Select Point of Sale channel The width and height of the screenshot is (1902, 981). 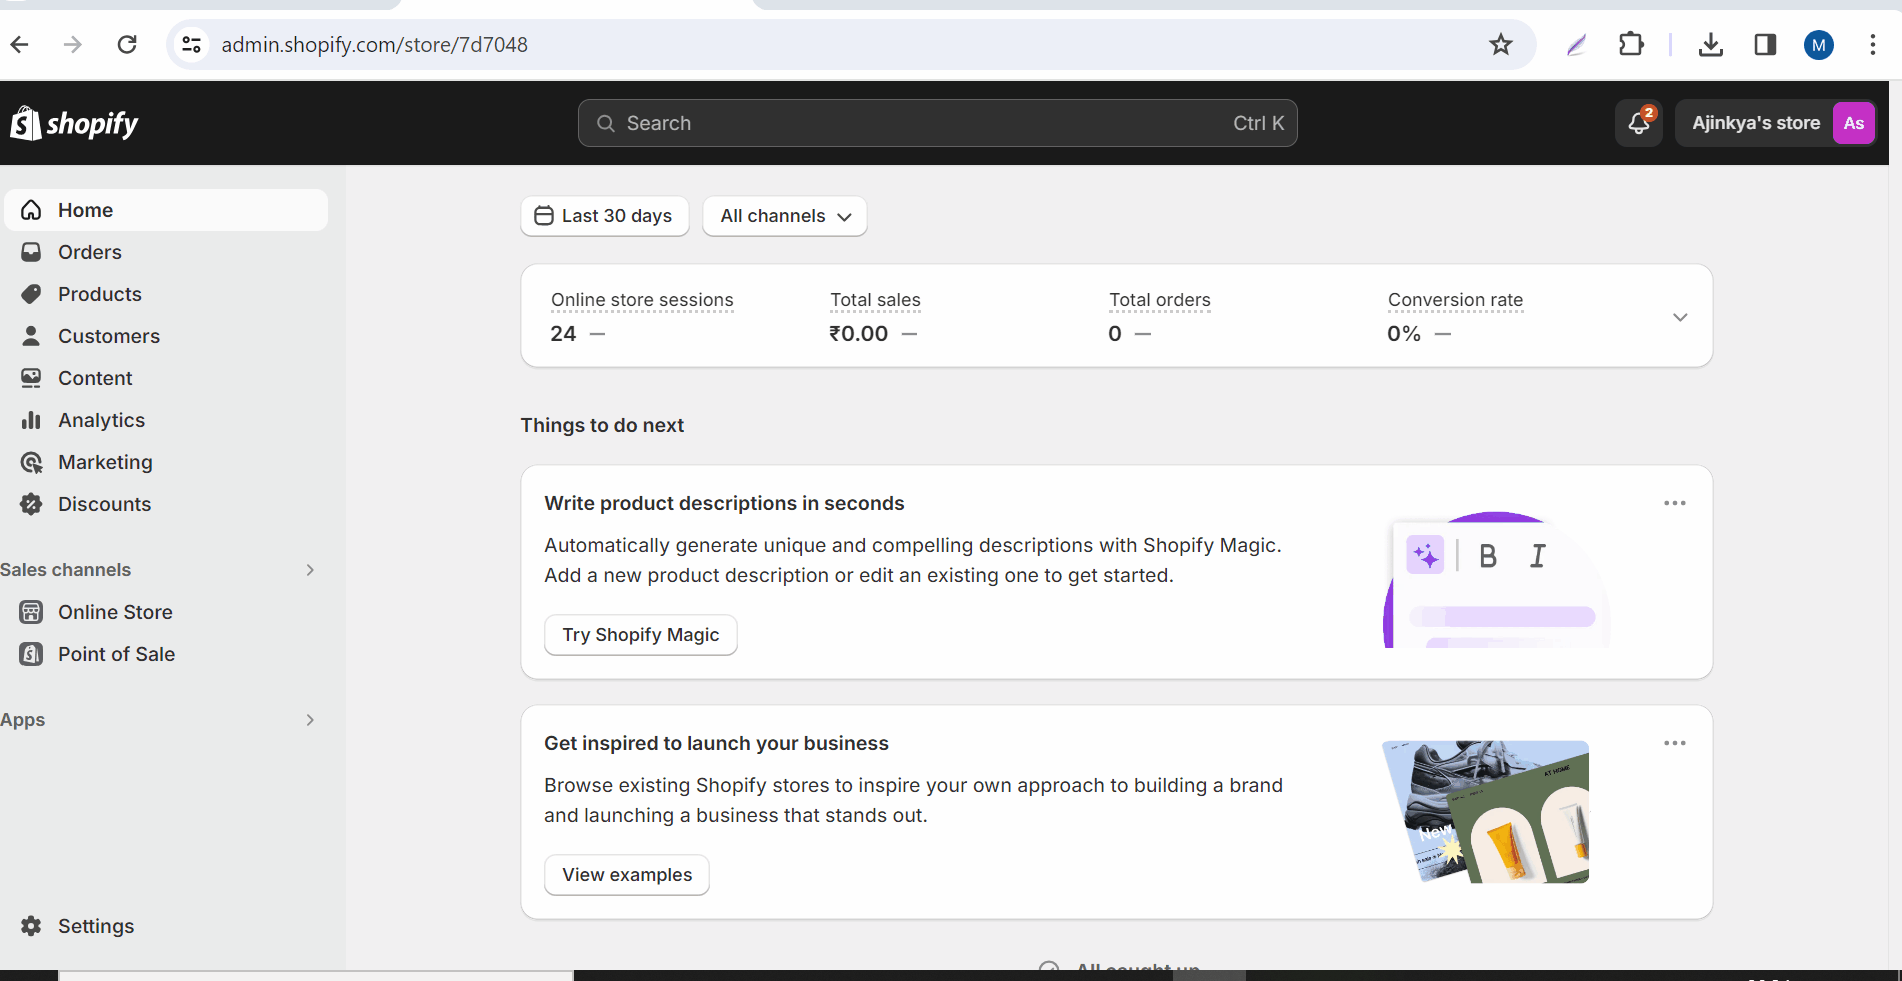pos(116,653)
